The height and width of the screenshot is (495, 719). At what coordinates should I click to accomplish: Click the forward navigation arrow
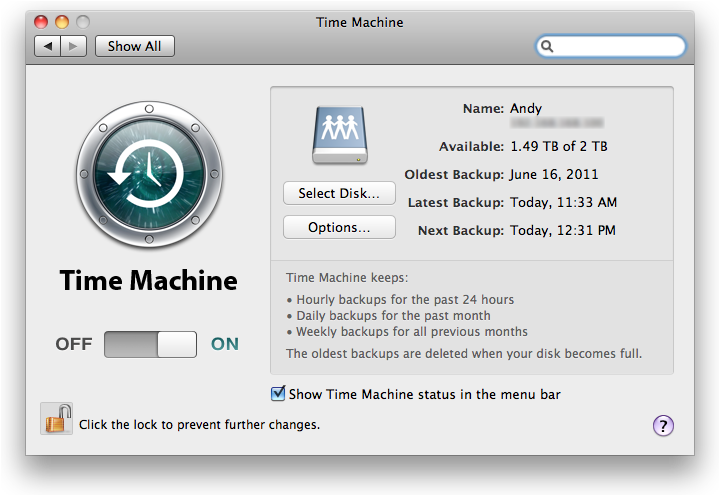(73, 46)
